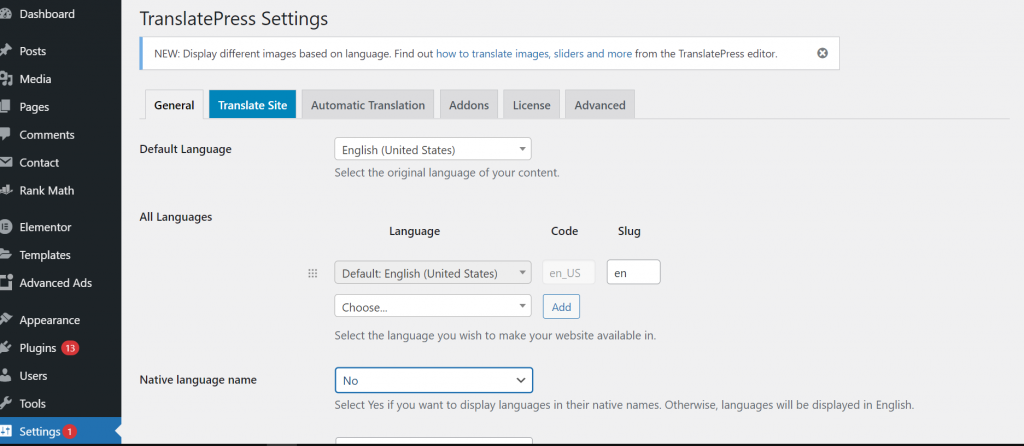This screenshot has height=446, width=1024.
Task: Open the License tab
Action: pos(531,104)
